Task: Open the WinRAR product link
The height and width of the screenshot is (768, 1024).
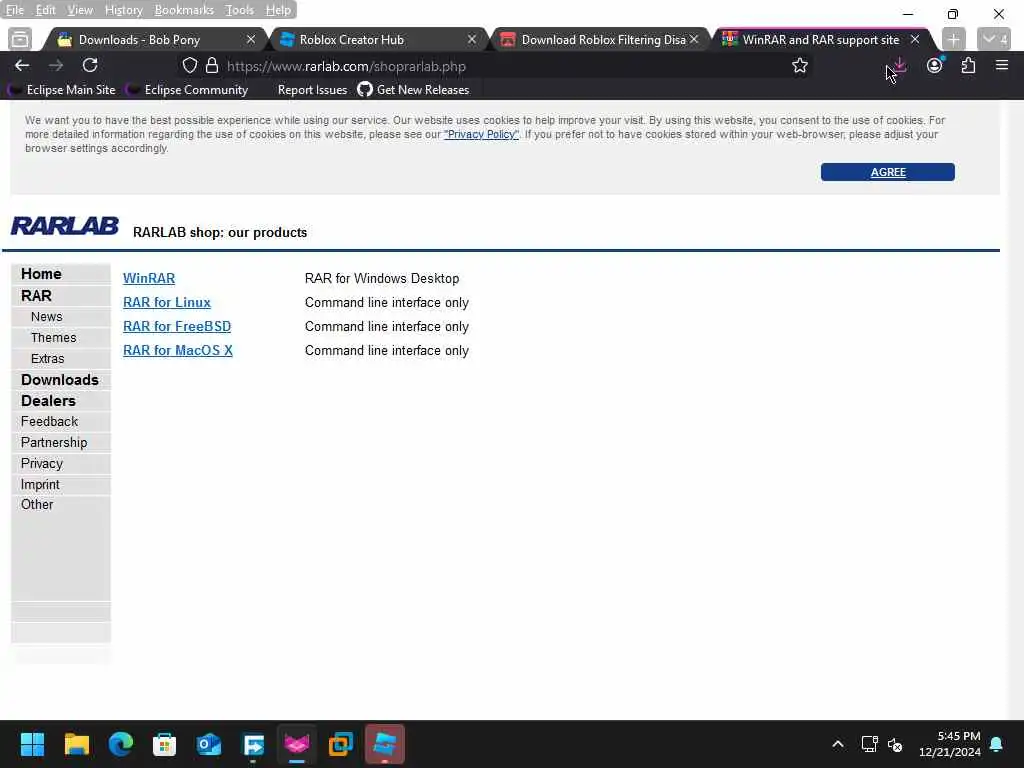Action: [x=149, y=278]
